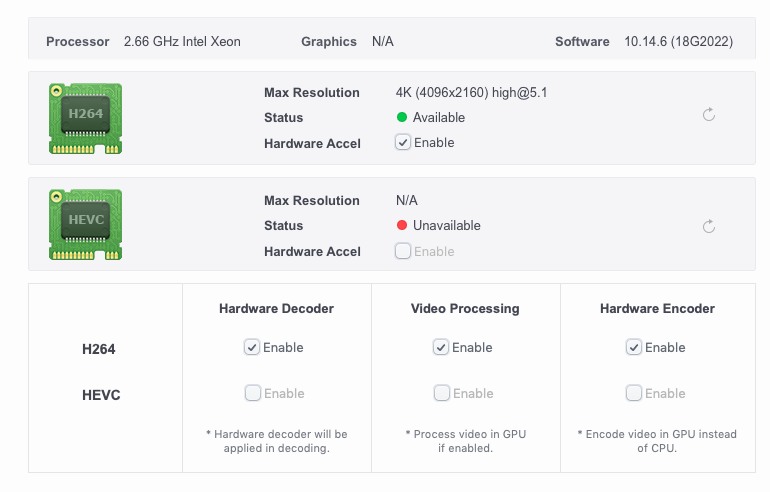
Task: Click the HEVC row label in table
Action: (x=101, y=395)
